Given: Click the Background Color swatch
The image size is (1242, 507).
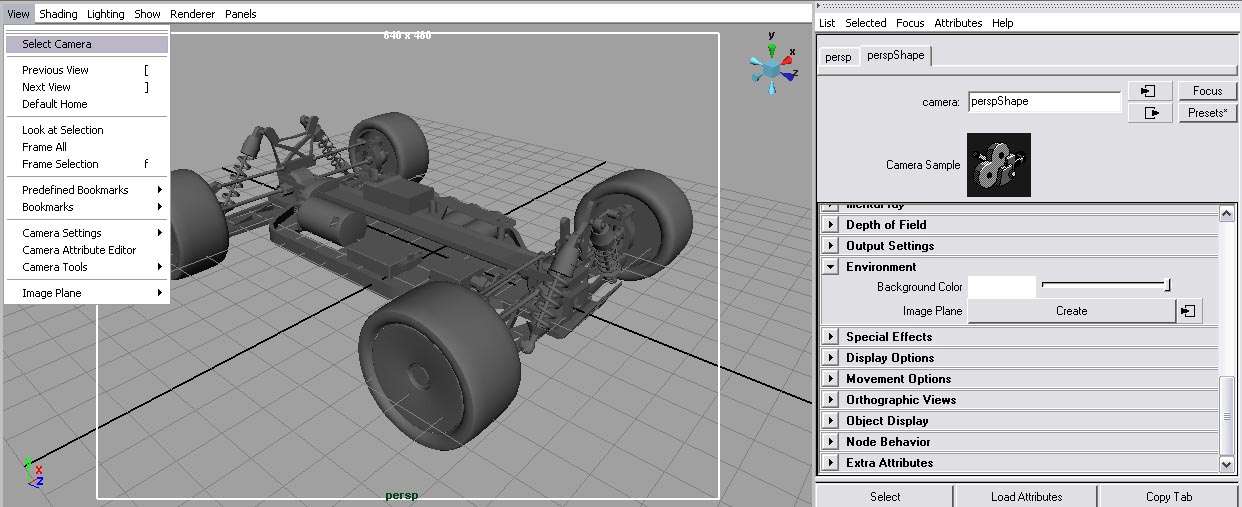Looking at the screenshot, I should coord(1002,287).
